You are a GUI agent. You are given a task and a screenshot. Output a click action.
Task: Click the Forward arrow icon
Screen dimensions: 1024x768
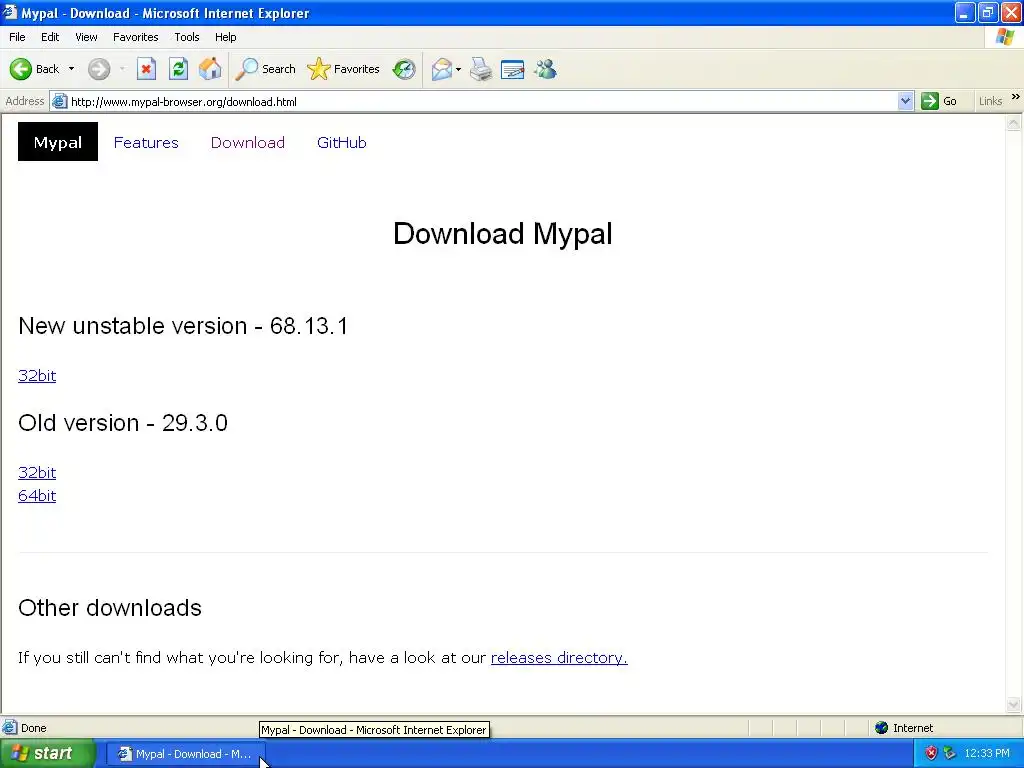click(x=99, y=69)
